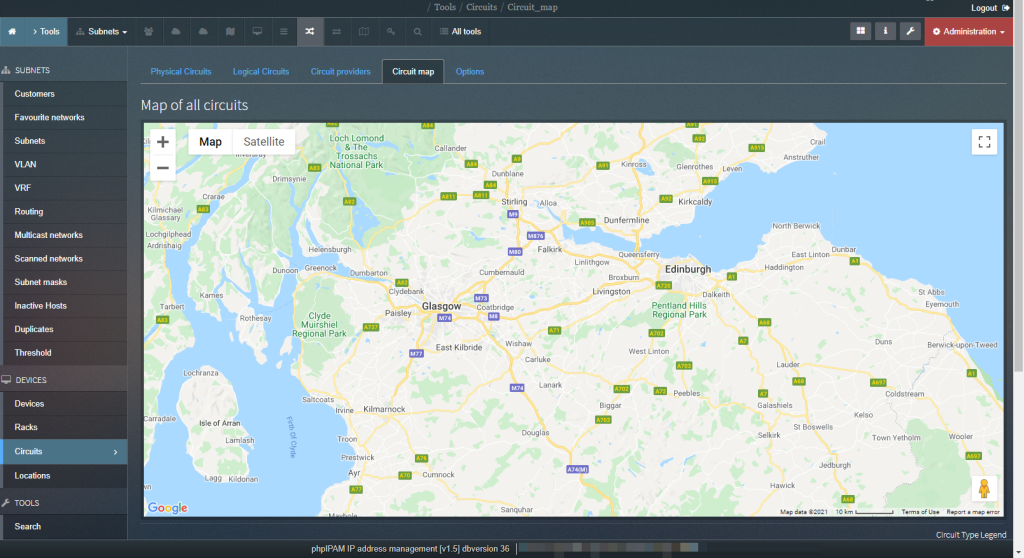
Task: Expand the Circuits sidebar item
Action: 64,452
